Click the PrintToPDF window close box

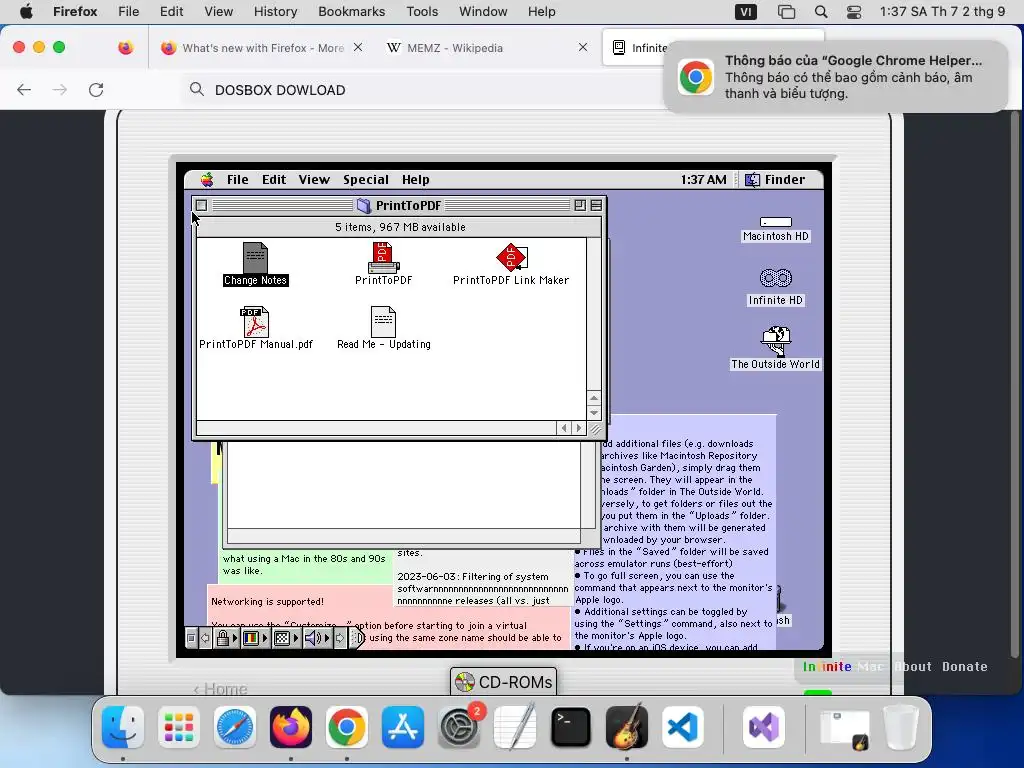point(202,205)
